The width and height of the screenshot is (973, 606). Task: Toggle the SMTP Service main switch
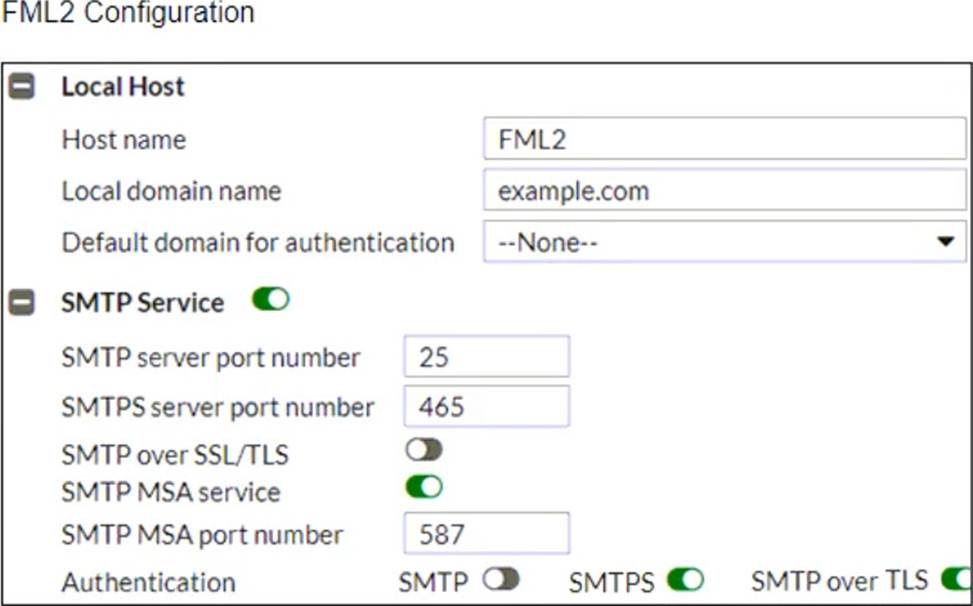click(x=271, y=300)
